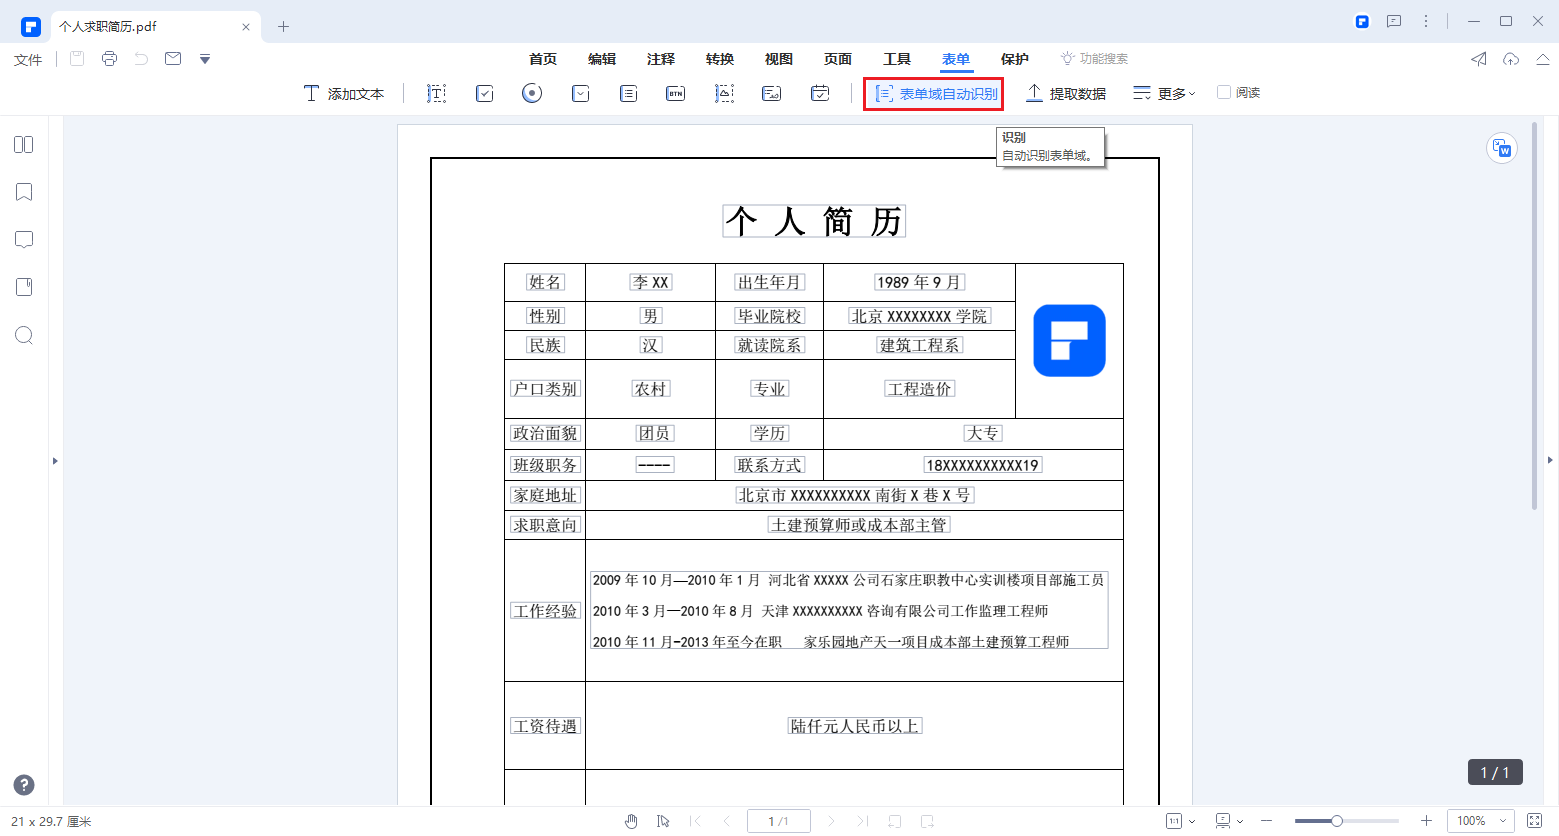Viewport: 1559px width, 836px height.
Task: Select the Push Button (BTN) form tool
Action: 675,92
